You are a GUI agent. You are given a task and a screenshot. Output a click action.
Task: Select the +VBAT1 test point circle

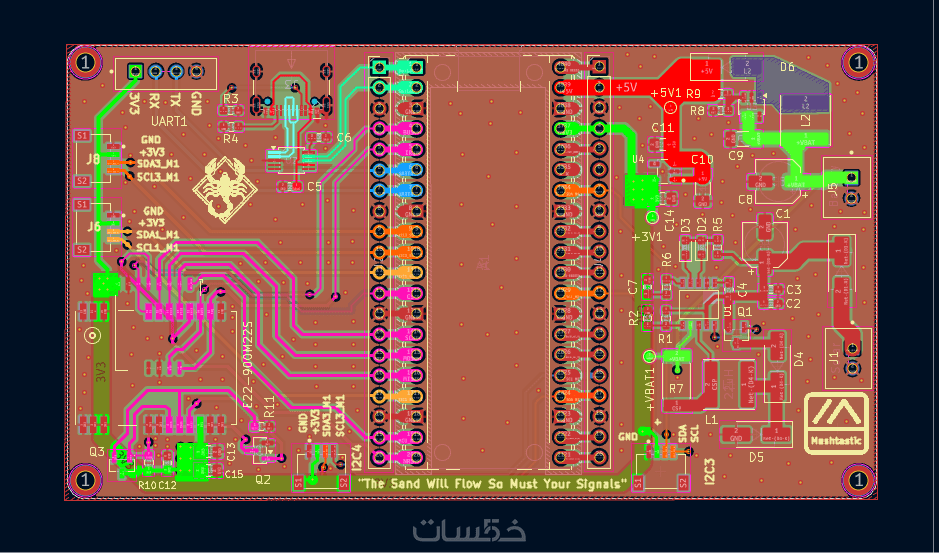[649, 356]
